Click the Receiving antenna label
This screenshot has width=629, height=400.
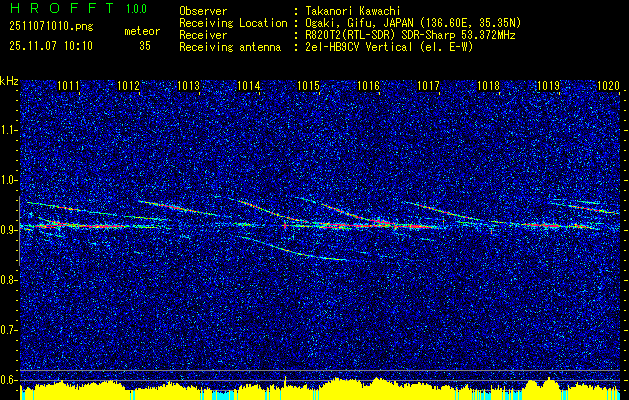230,47
